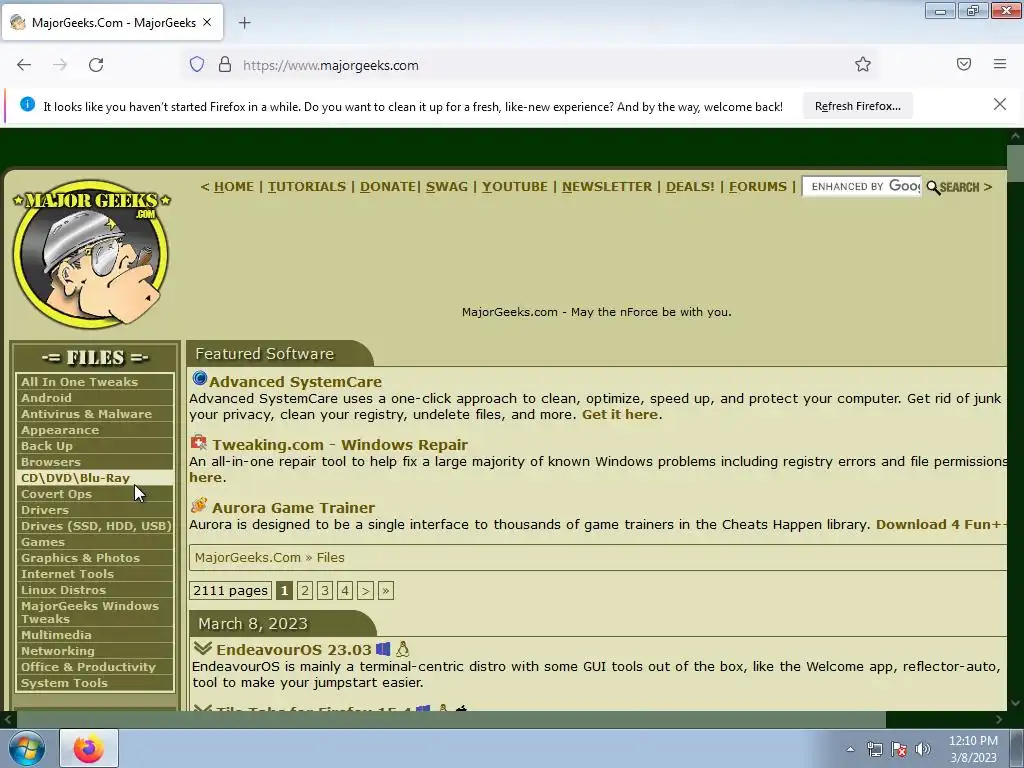Open the Networking category

click(95, 651)
